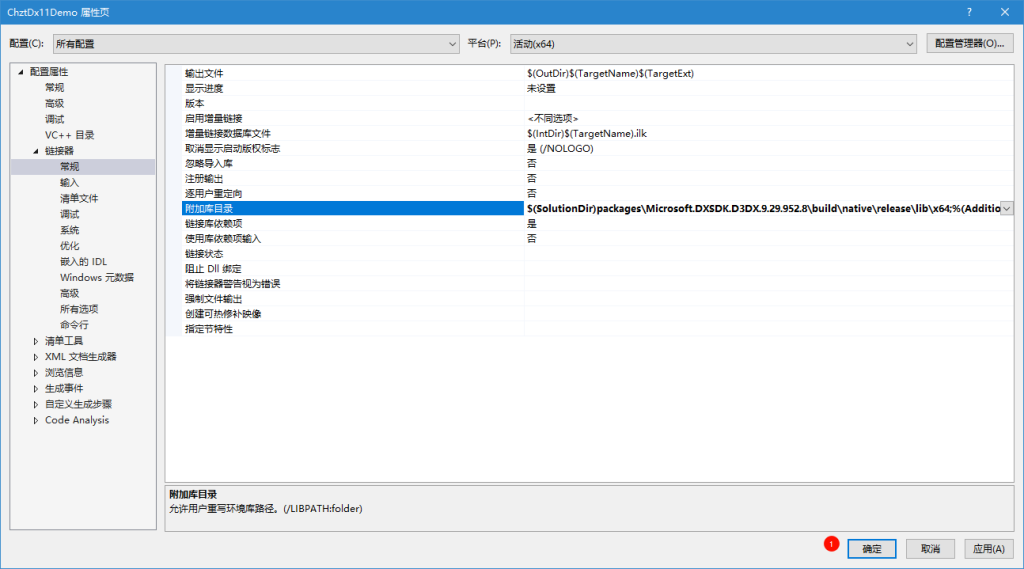Click the 取消 (Cancel) button
Viewport: 1024px width, 569px height.
930,549
